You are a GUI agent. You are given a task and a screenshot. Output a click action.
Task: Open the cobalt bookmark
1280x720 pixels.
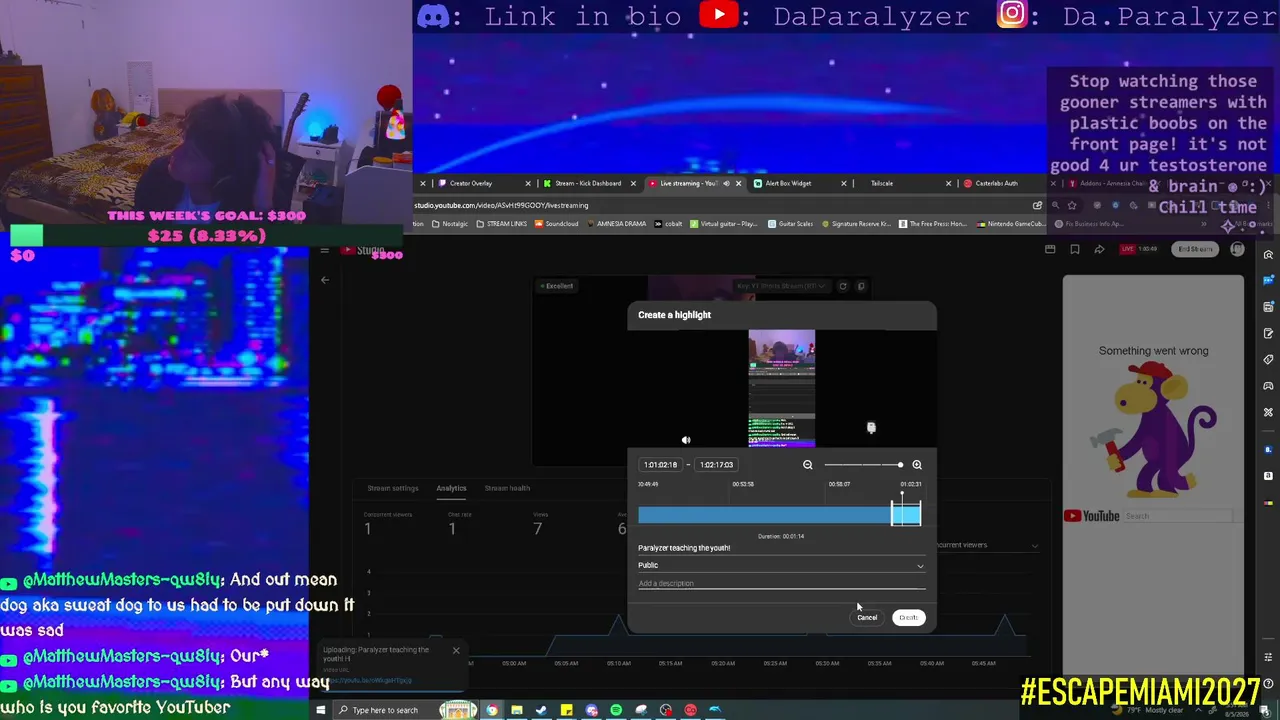(x=669, y=224)
